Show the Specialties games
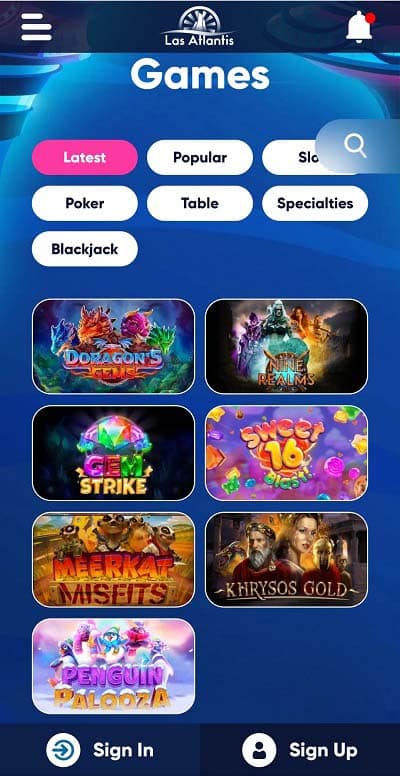400x776 pixels. [315, 203]
